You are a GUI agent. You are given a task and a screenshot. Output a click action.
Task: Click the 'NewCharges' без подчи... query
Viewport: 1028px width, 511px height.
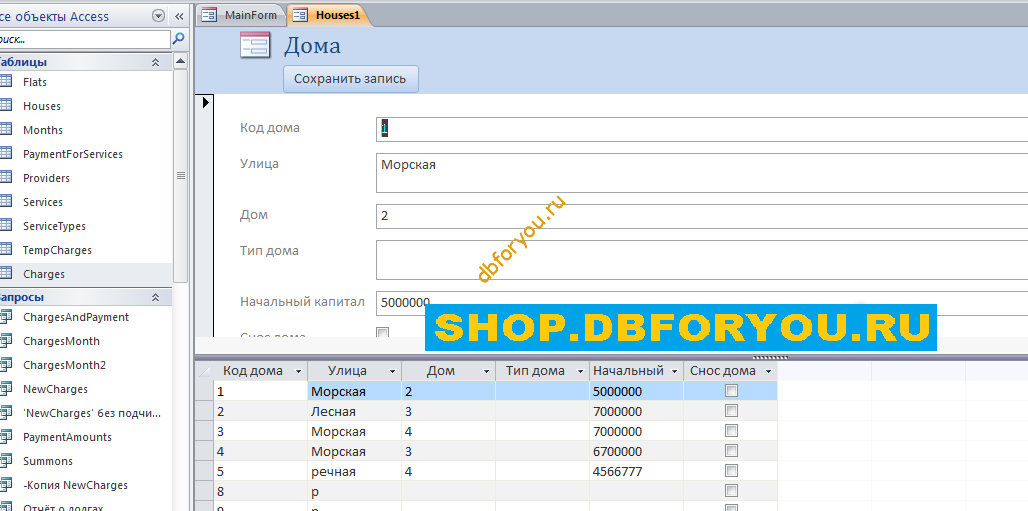(x=92, y=413)
